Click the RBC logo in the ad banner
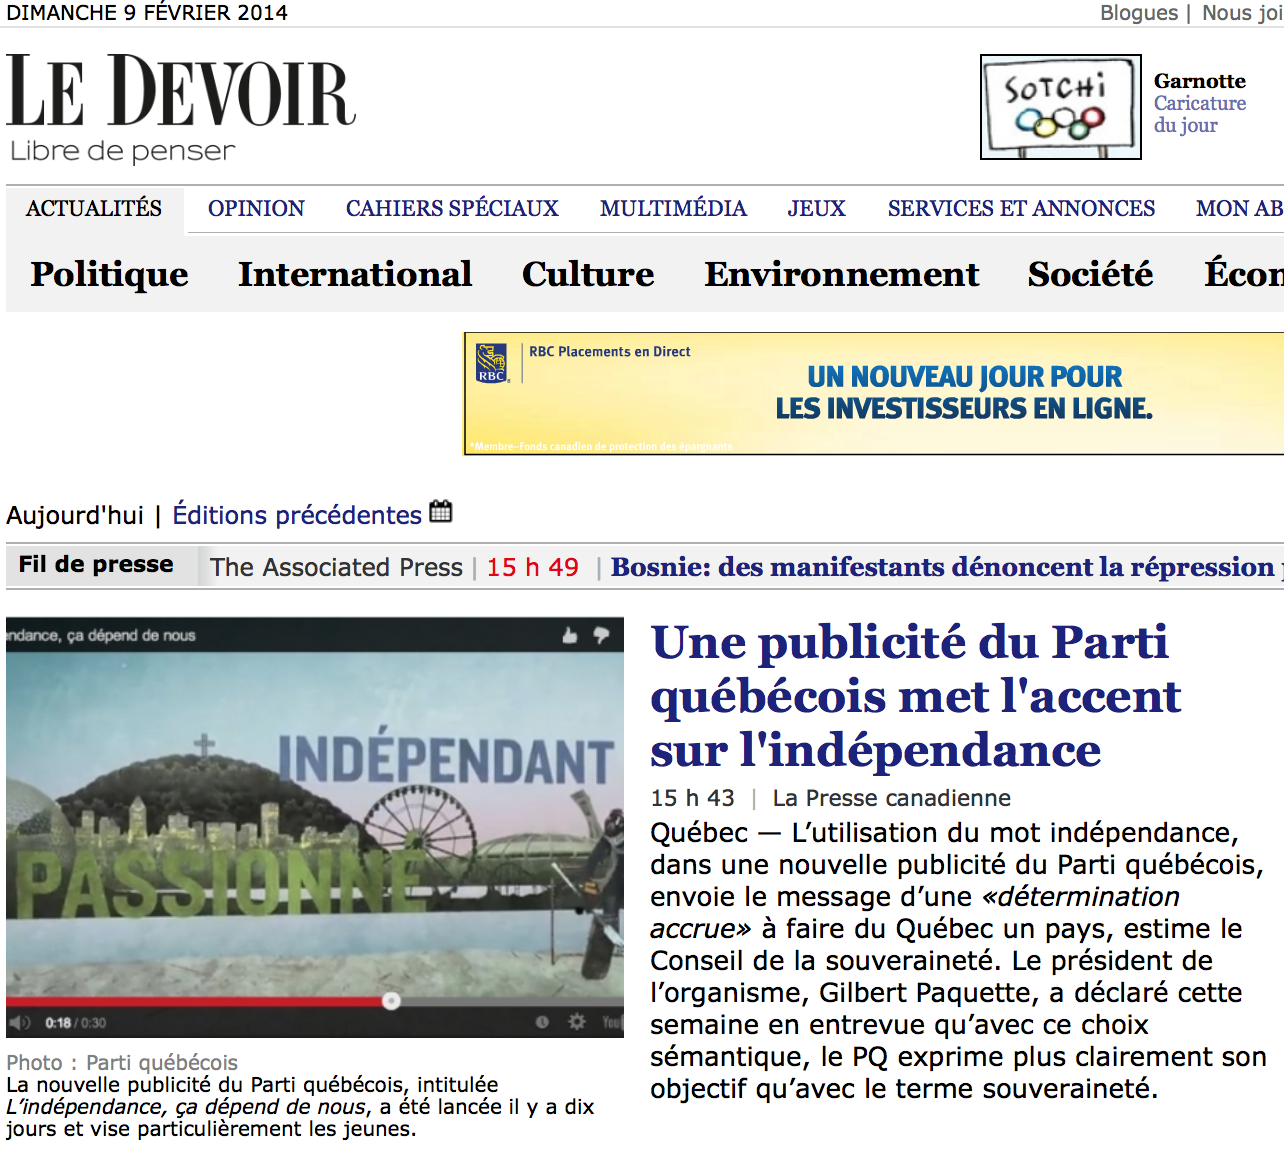The width and height of the screenshot is (1284, 1164). pyautogui.click(x=492, y=363)
